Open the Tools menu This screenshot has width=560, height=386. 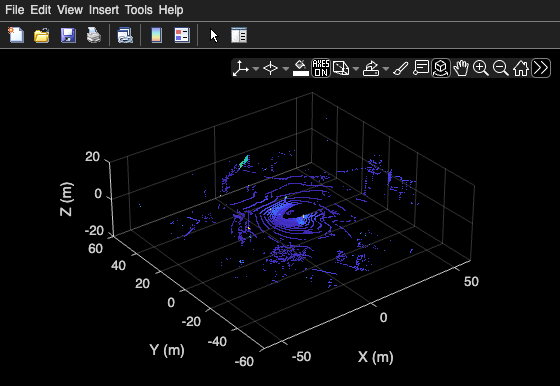139,10
